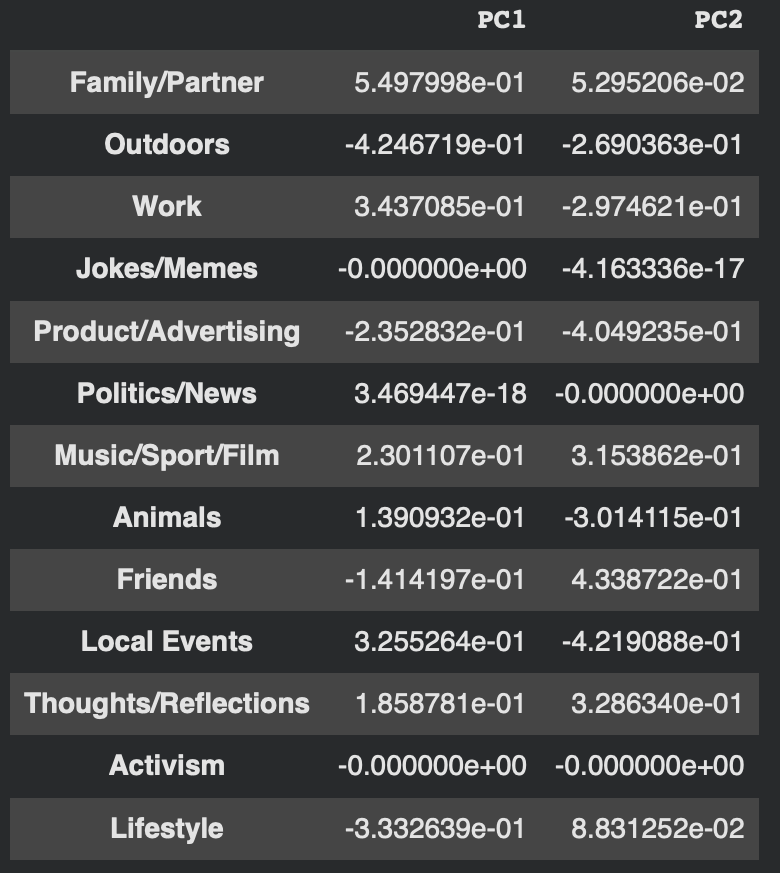Click Family/Partner PC1 value 5.497998e-01
This screenshot has width=780, height=873.
(439, 82)
